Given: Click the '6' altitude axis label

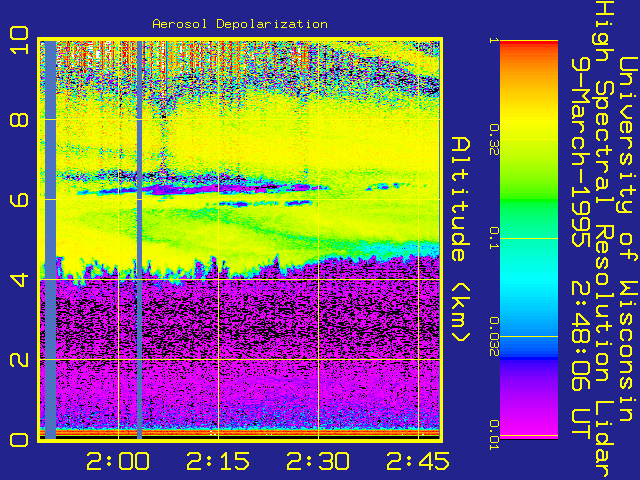Looking at the screenshot, I should tap(19, 200).
